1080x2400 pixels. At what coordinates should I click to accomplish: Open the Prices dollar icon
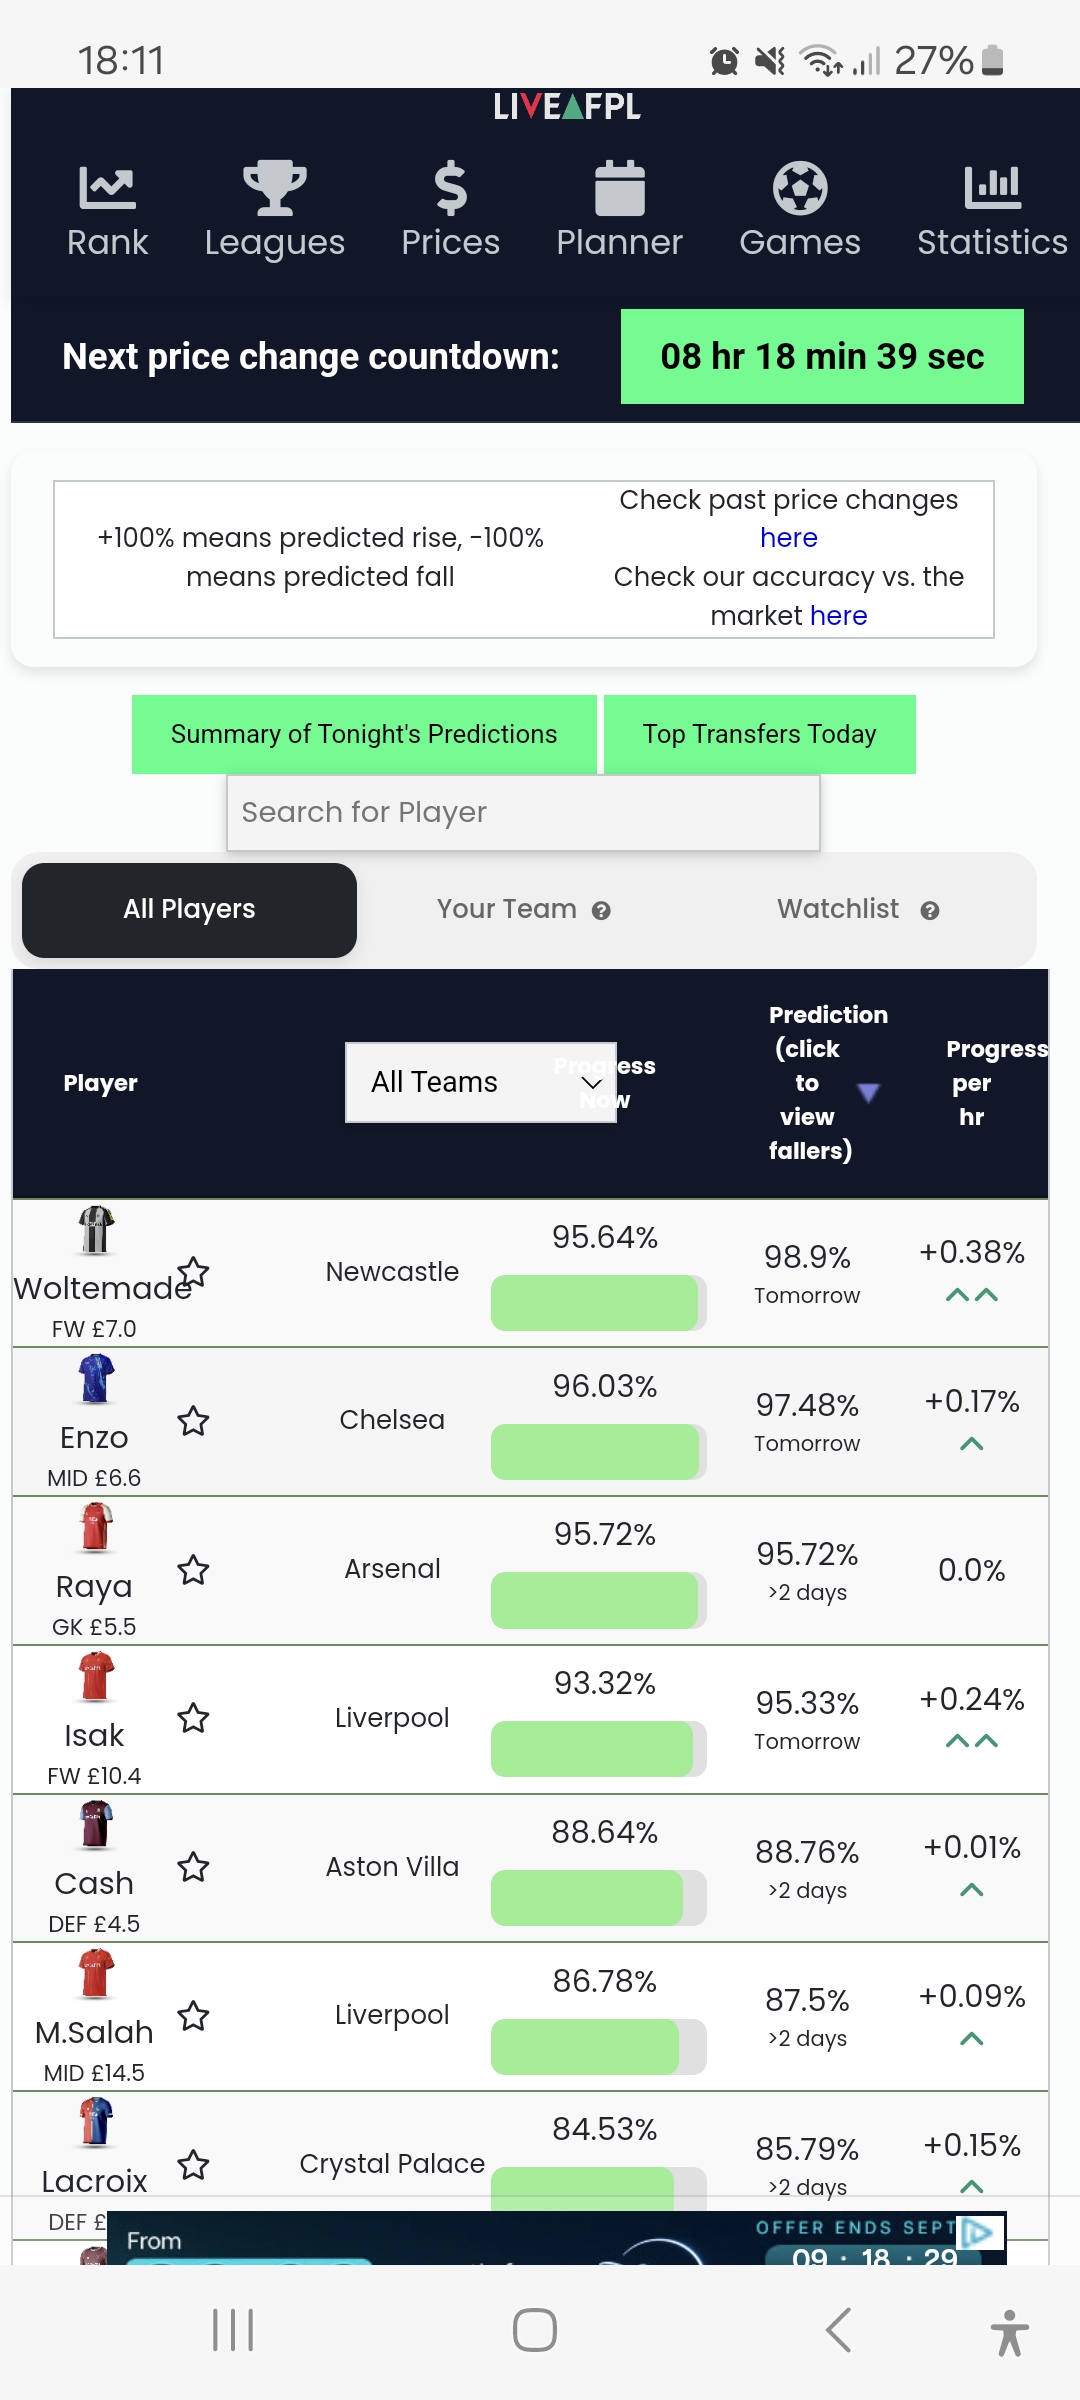[x=451, y=188]
